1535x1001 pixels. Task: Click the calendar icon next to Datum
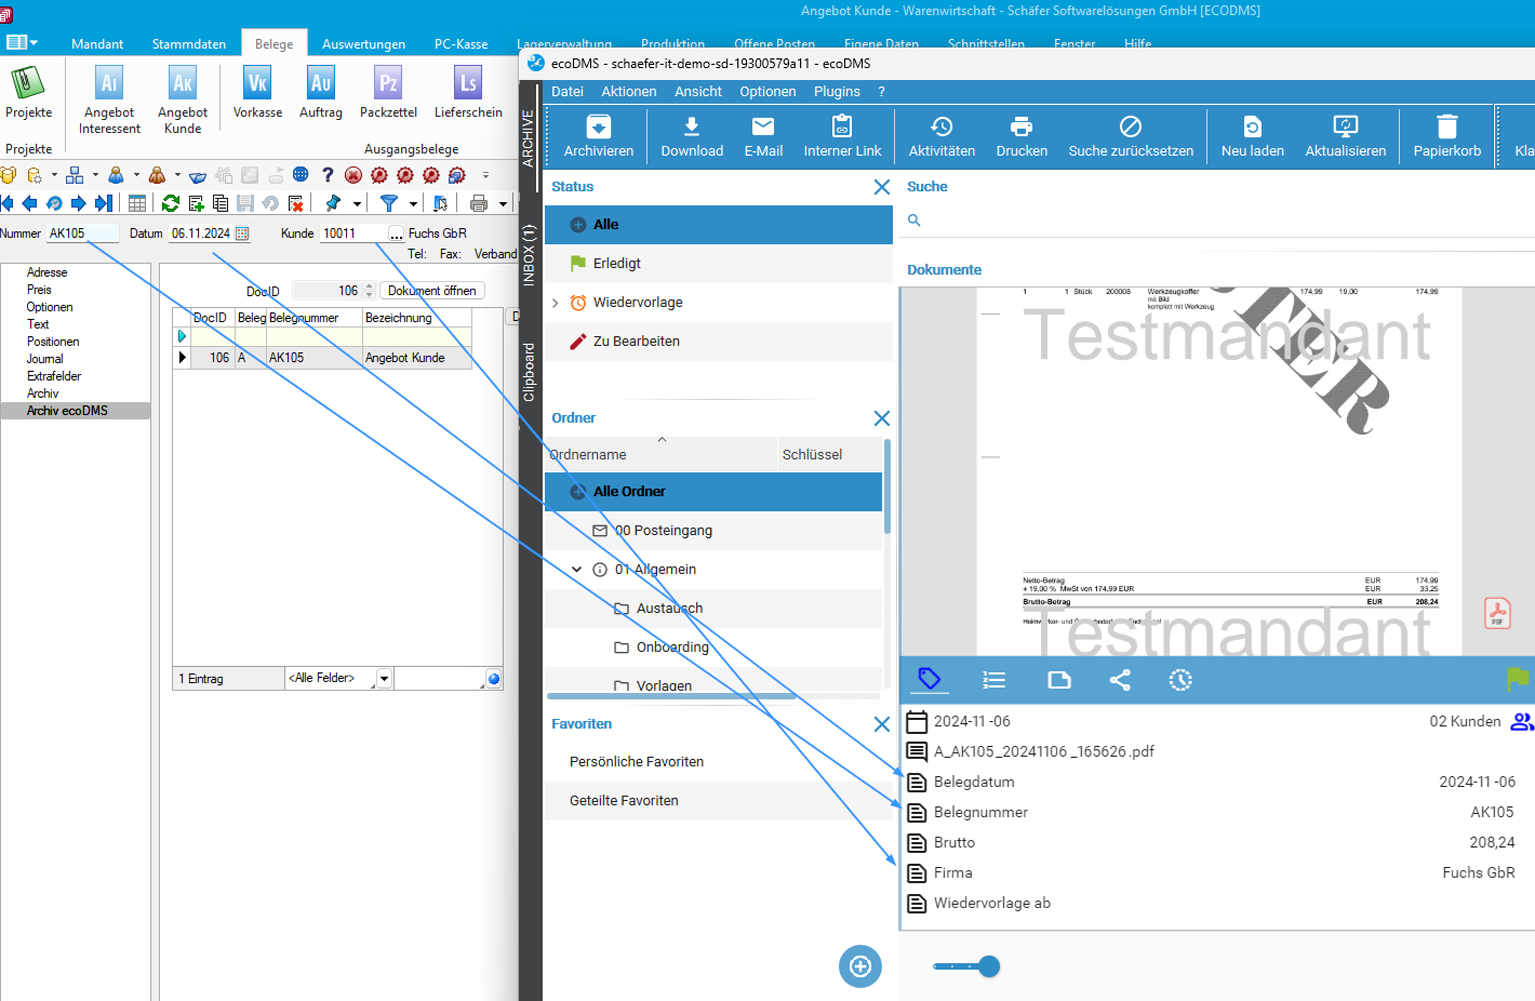tap(242, 233)
